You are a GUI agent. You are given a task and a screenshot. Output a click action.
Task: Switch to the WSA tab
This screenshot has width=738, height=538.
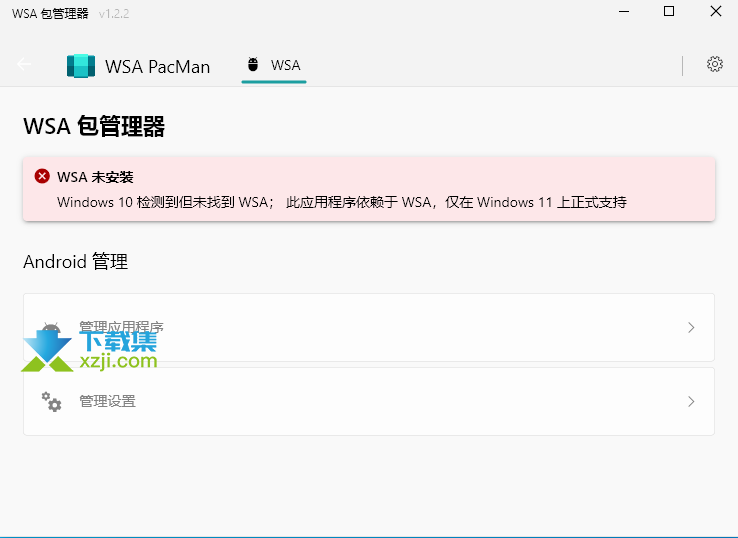(x=274, y=66)
